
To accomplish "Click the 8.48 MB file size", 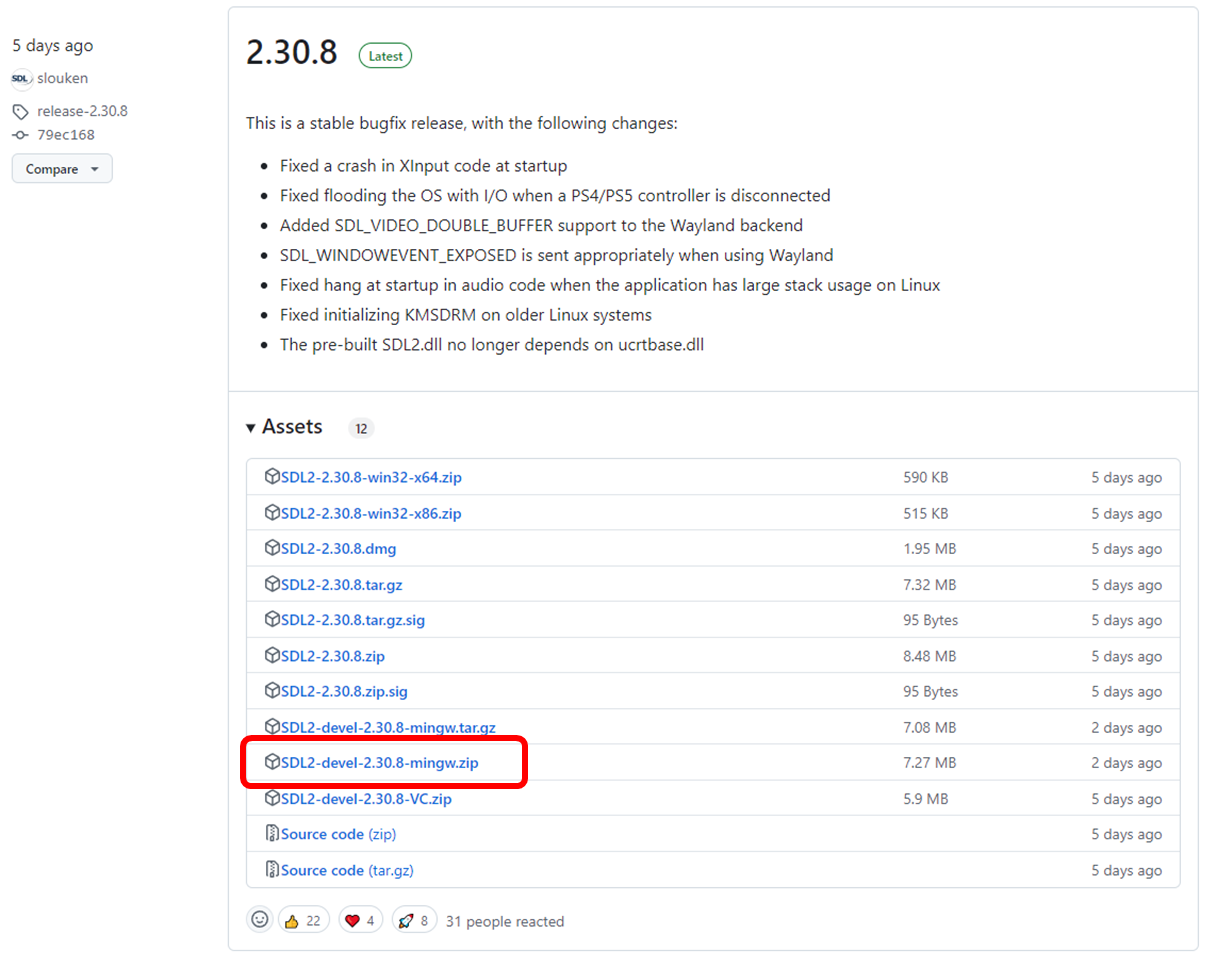I will click(x=929, y=657).
